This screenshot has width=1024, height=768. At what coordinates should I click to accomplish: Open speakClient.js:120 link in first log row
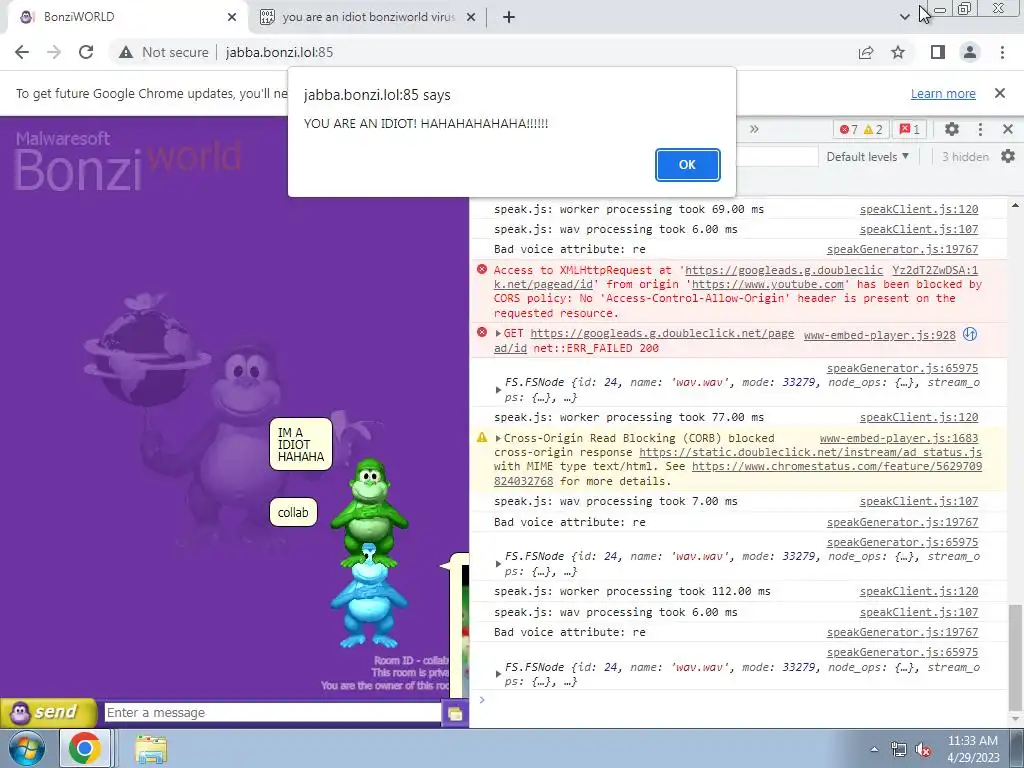coord(919,209)
